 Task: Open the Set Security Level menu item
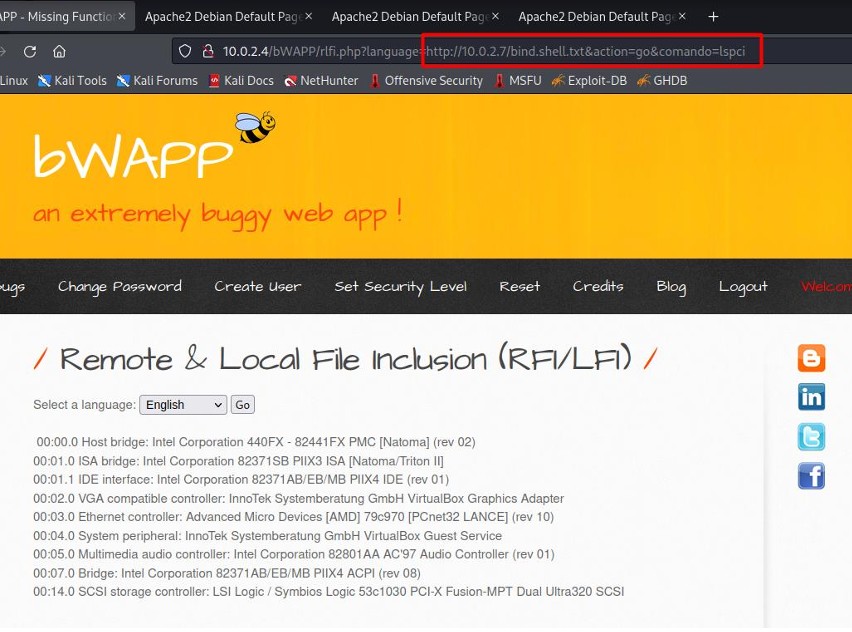[x=400, y=286]
